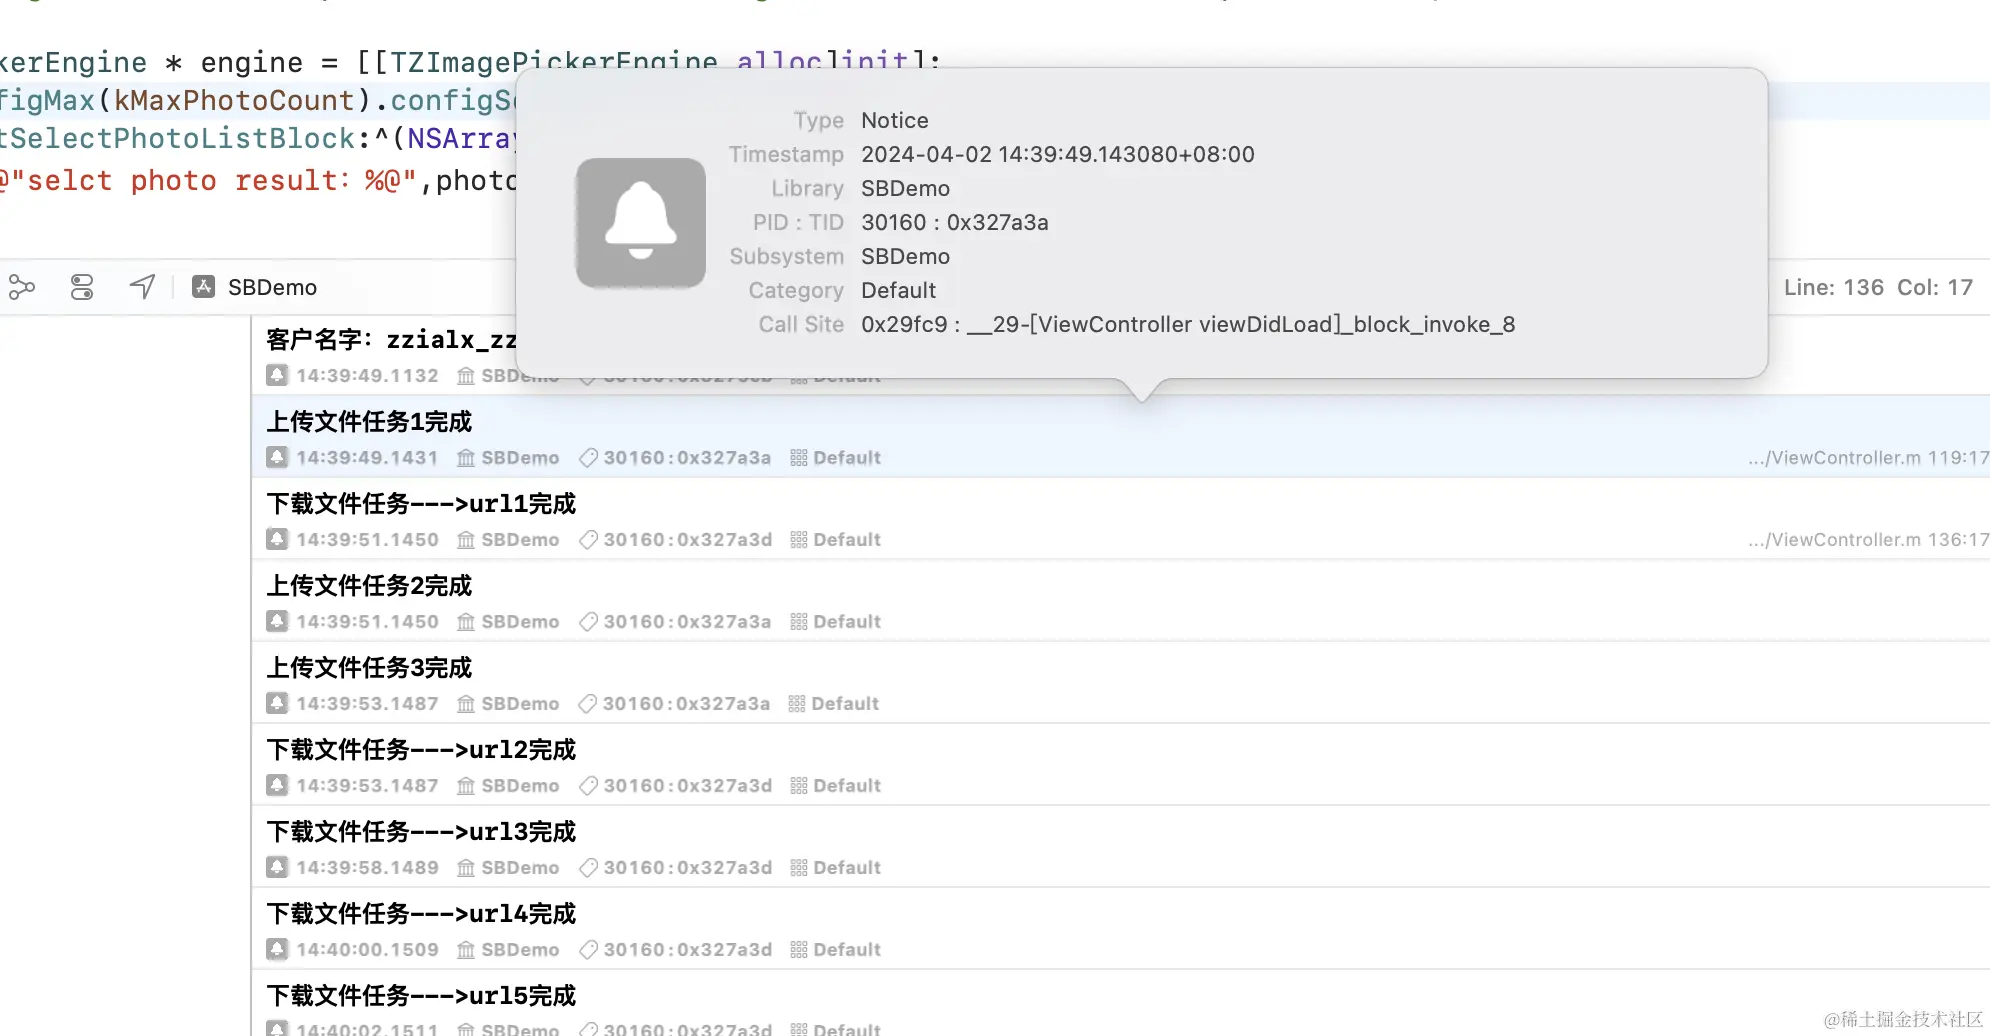Image resolution: width=1990 pixels, height=1036 pixels.
Task: Click thread tag icon in 上传文件任务2完成 row
Action: (588, 622)
